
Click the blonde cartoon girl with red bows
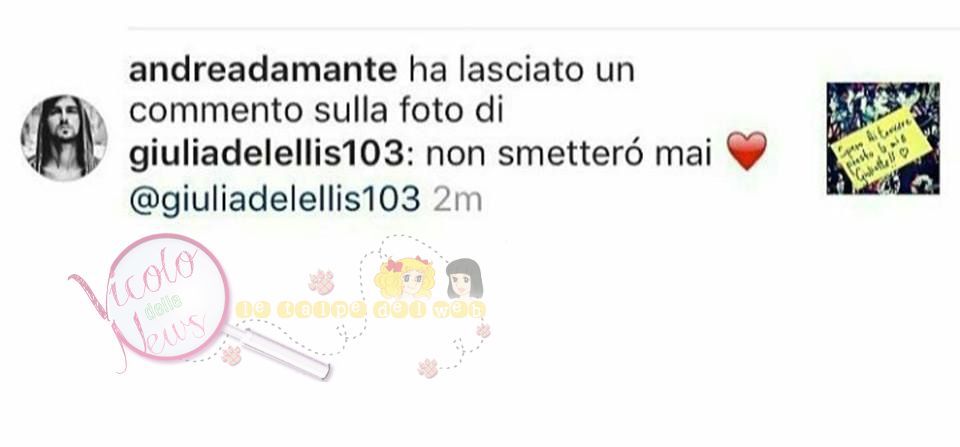click(404, 279)
